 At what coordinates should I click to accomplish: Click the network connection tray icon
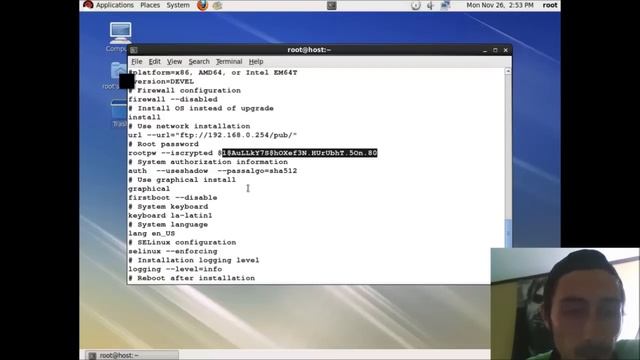[x=445, y=5]
